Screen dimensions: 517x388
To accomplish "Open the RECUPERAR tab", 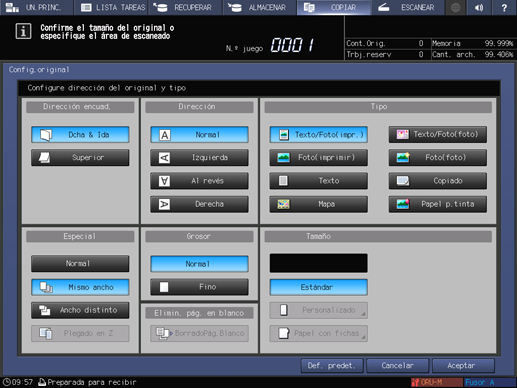I will [x=186, y=7].
